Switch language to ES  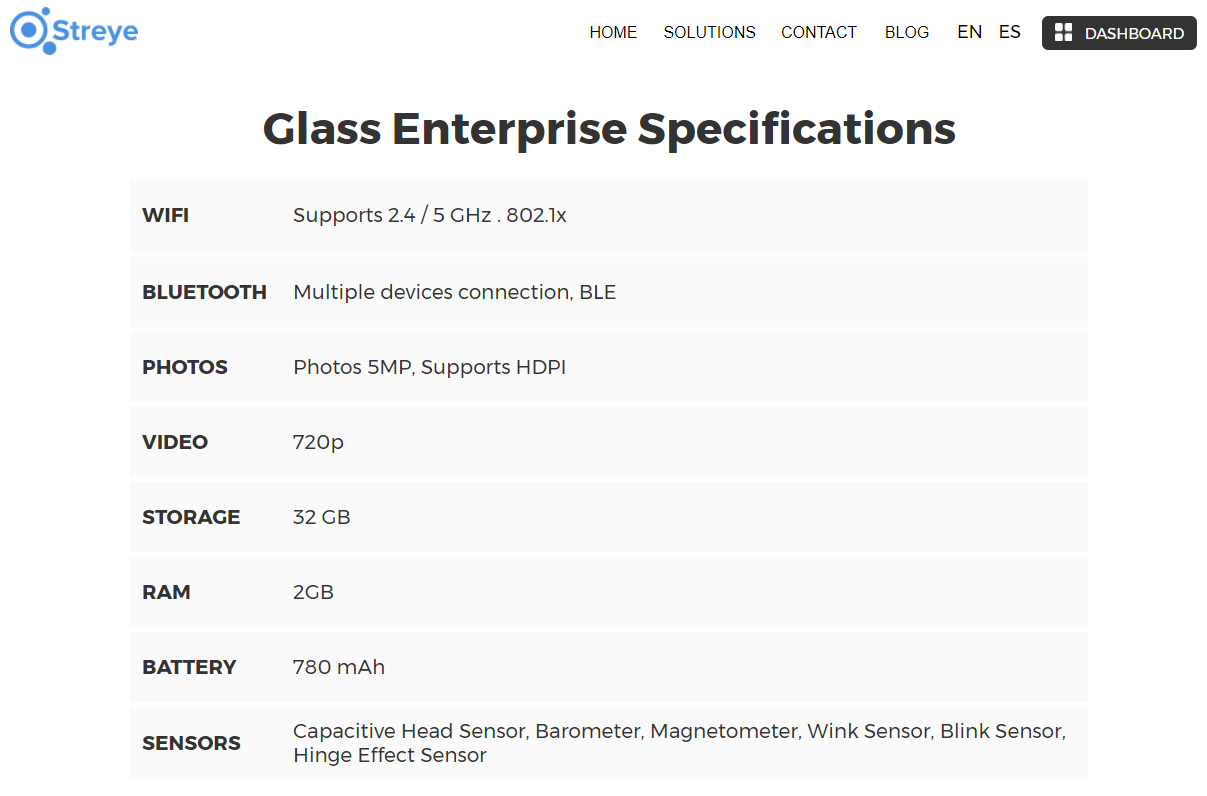pos(1010,32)
